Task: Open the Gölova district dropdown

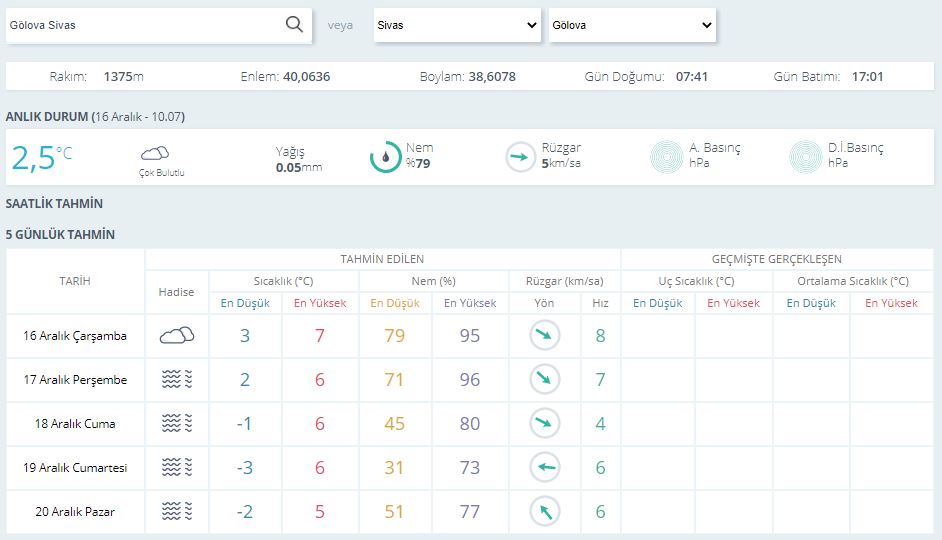Action: click(632, 25)
